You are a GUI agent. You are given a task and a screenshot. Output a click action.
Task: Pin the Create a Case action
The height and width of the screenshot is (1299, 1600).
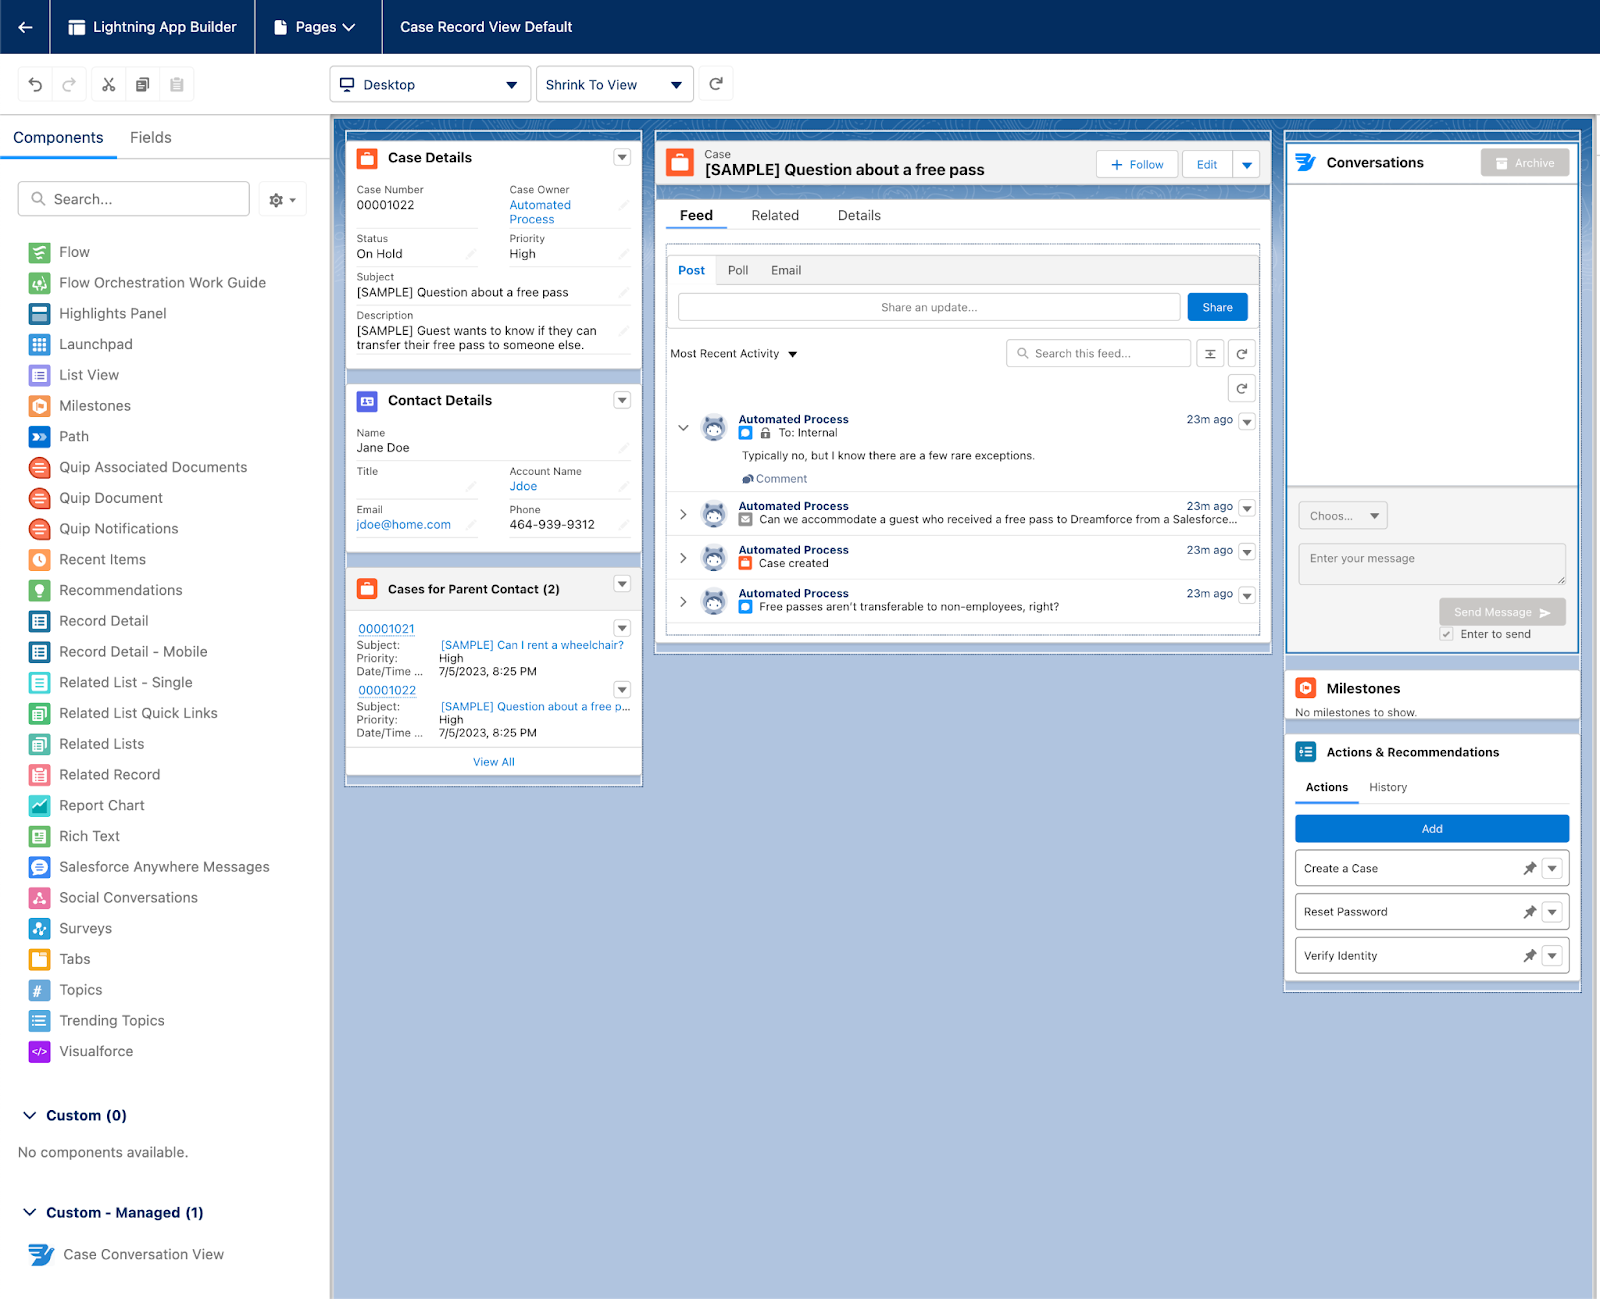pos(1529,868)
